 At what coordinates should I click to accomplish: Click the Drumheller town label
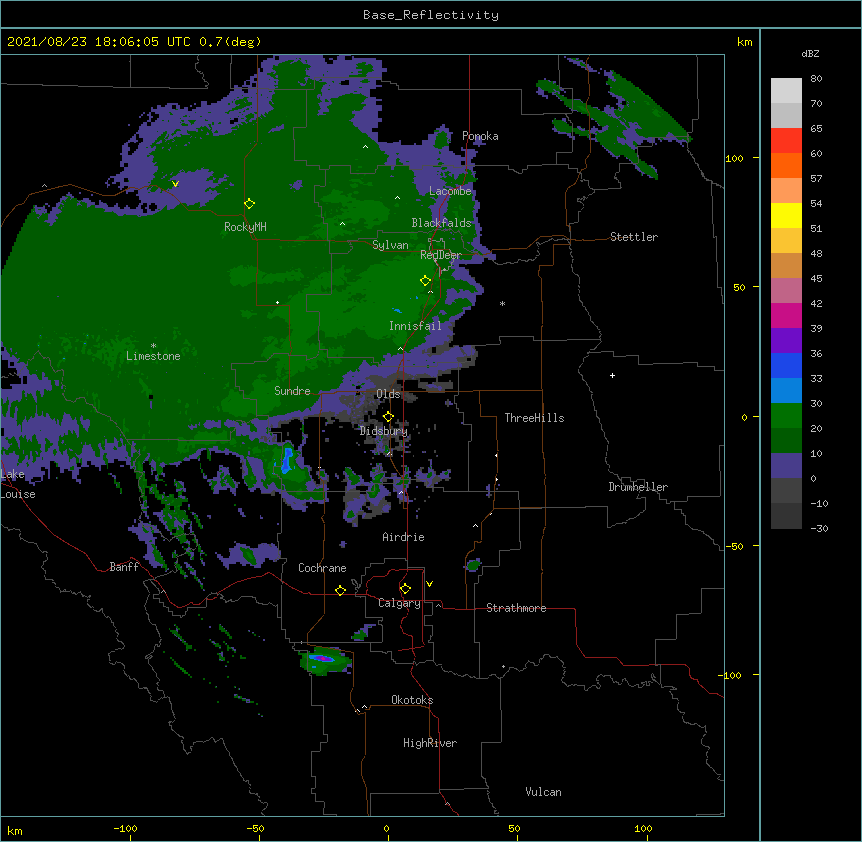pyautogui.click(x=638, y=487)
